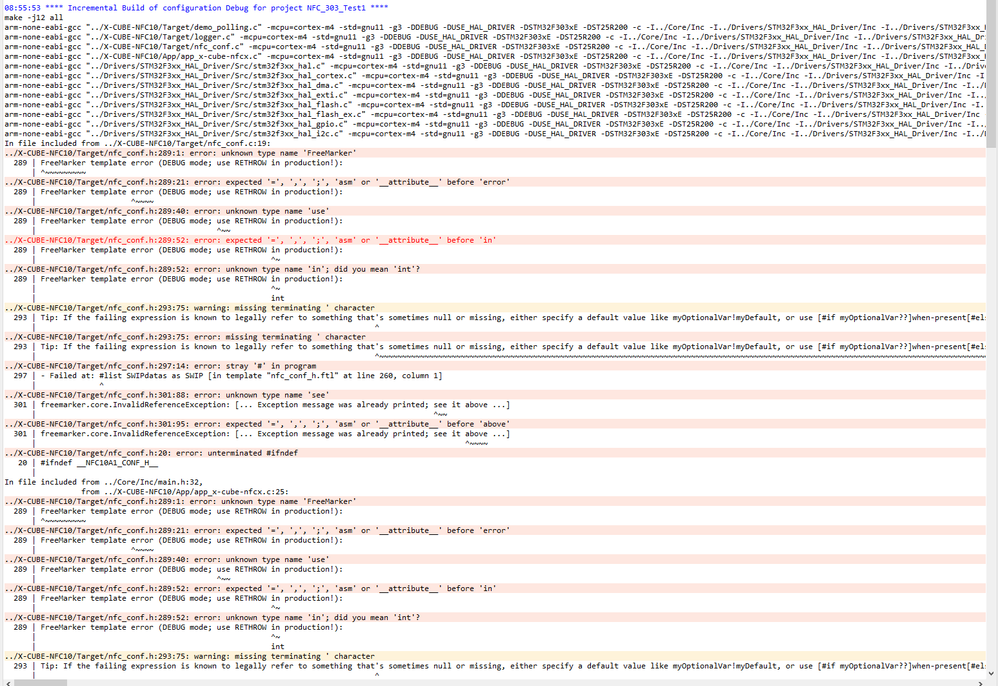
Task: Click the gcc line compiling stm32f3xx_hal_i2c.c
Action: pyautogui.click(x=495, y=134)
